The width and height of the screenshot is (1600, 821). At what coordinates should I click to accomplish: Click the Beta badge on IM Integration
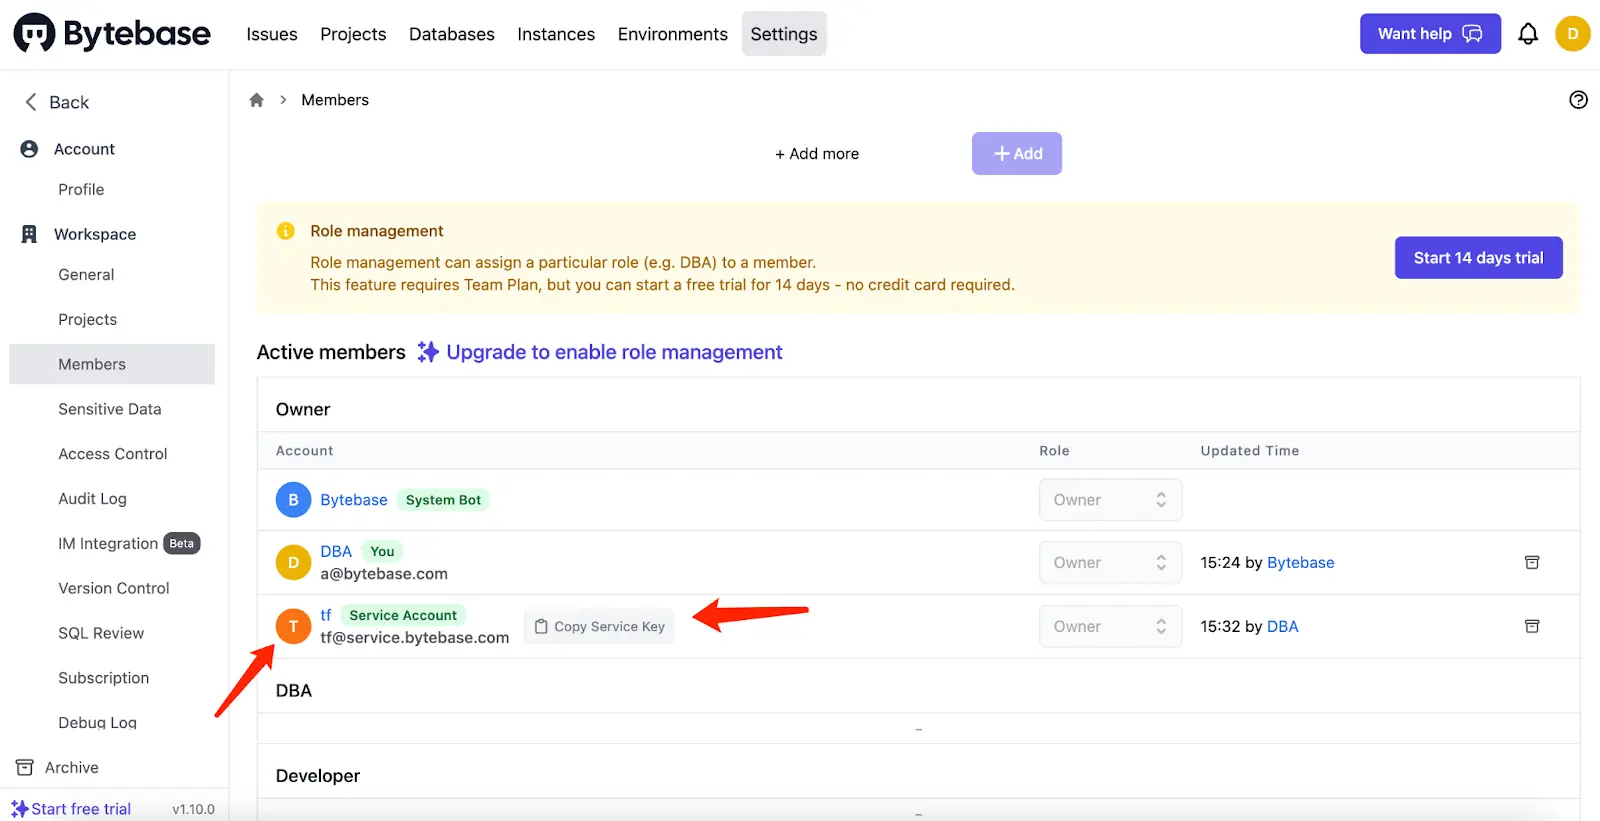point(182,544)
